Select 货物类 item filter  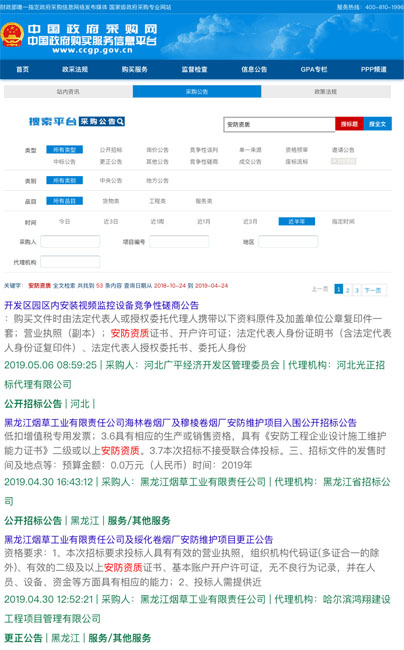pyautogui.click(x=111, y=201)
